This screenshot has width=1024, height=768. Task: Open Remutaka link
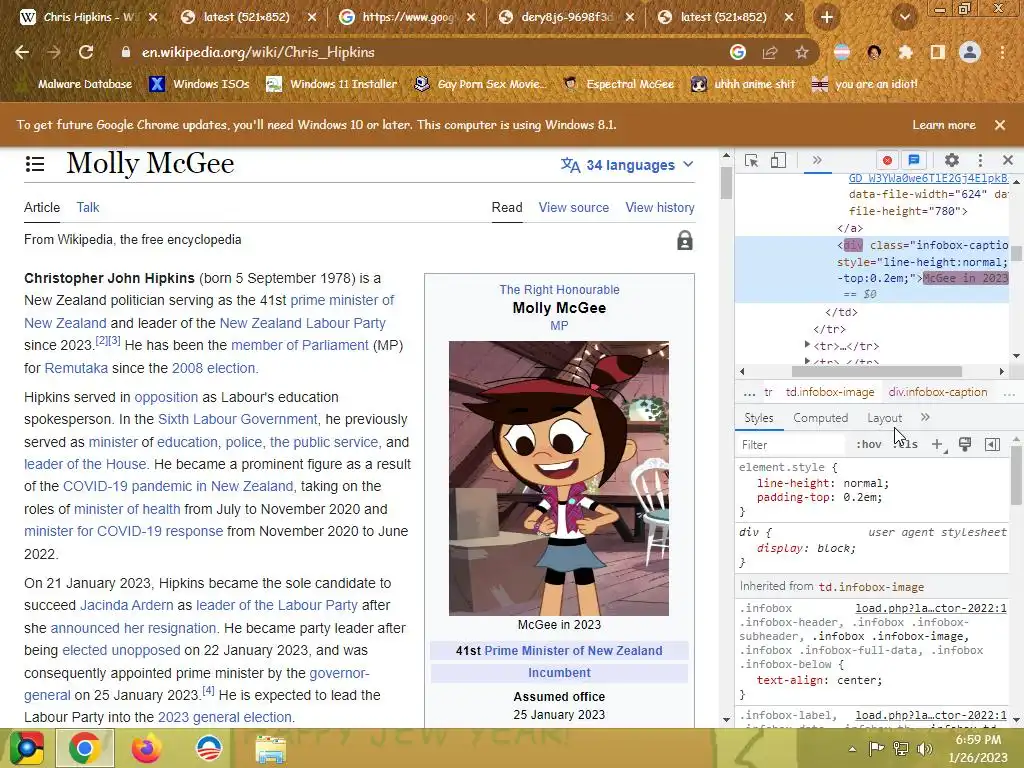[76, 368]
